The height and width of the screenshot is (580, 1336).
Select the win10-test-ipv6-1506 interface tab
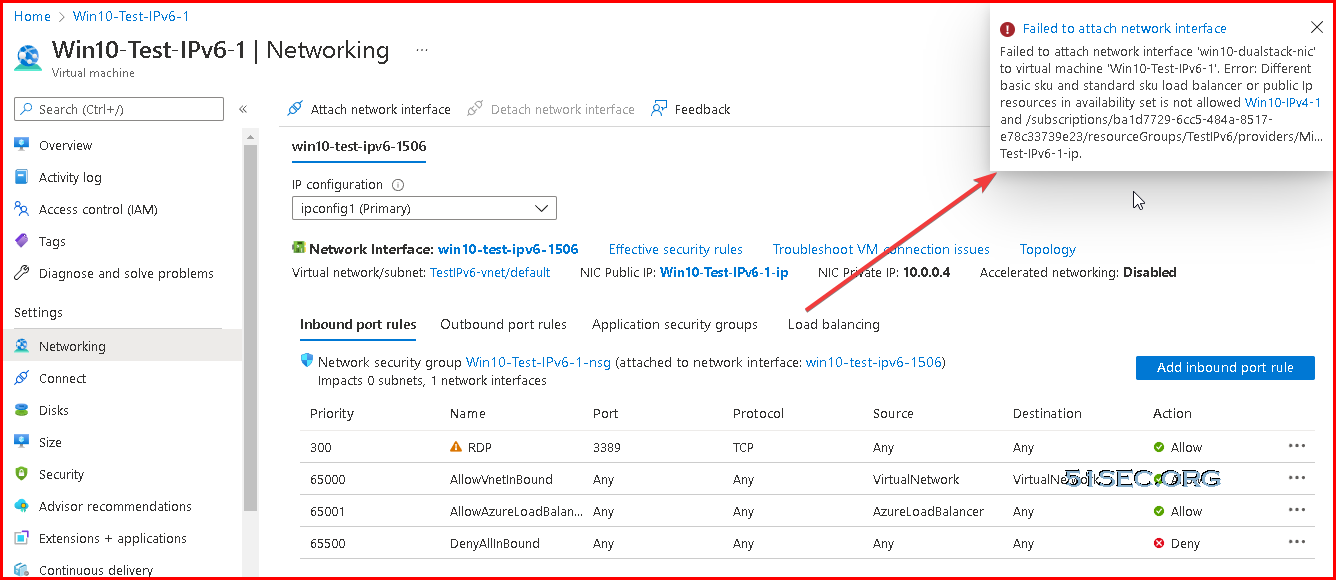pos(359,146)
